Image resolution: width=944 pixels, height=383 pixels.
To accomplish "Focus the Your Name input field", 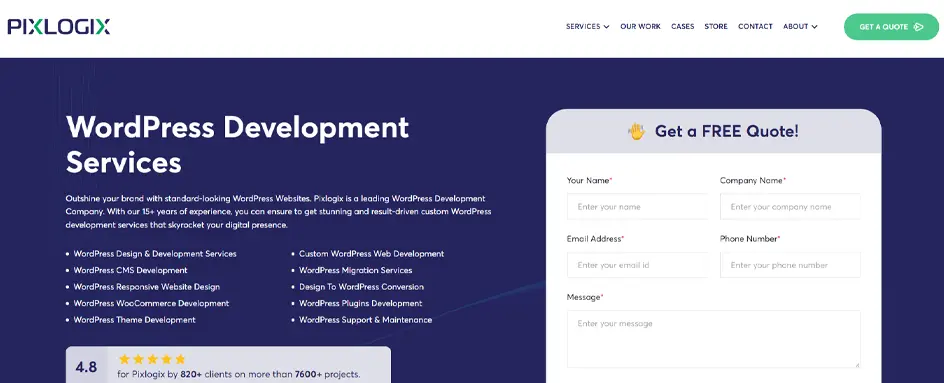I will [x=637, y=207].
